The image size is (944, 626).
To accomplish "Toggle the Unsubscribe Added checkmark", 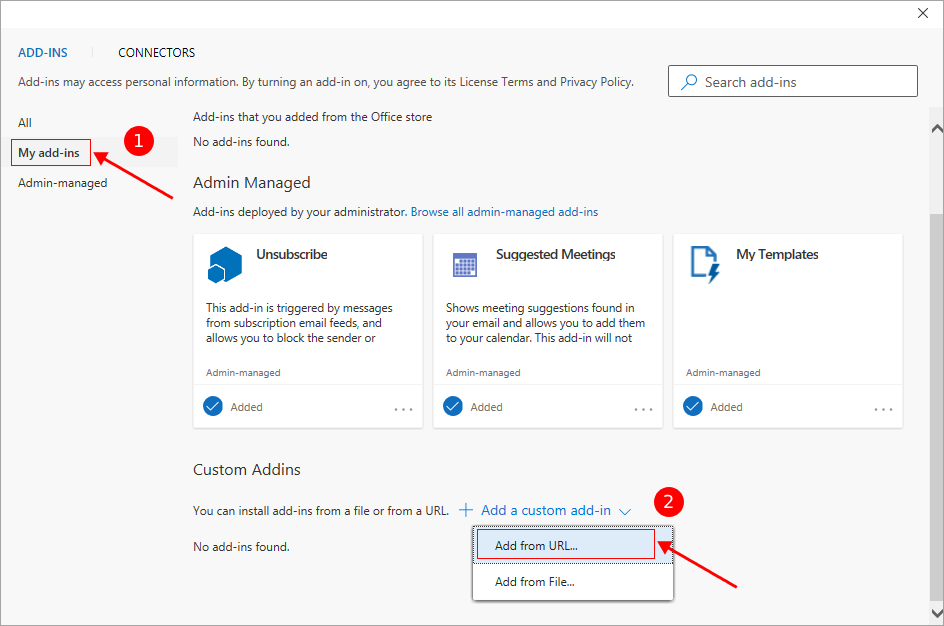I will 213,406.
